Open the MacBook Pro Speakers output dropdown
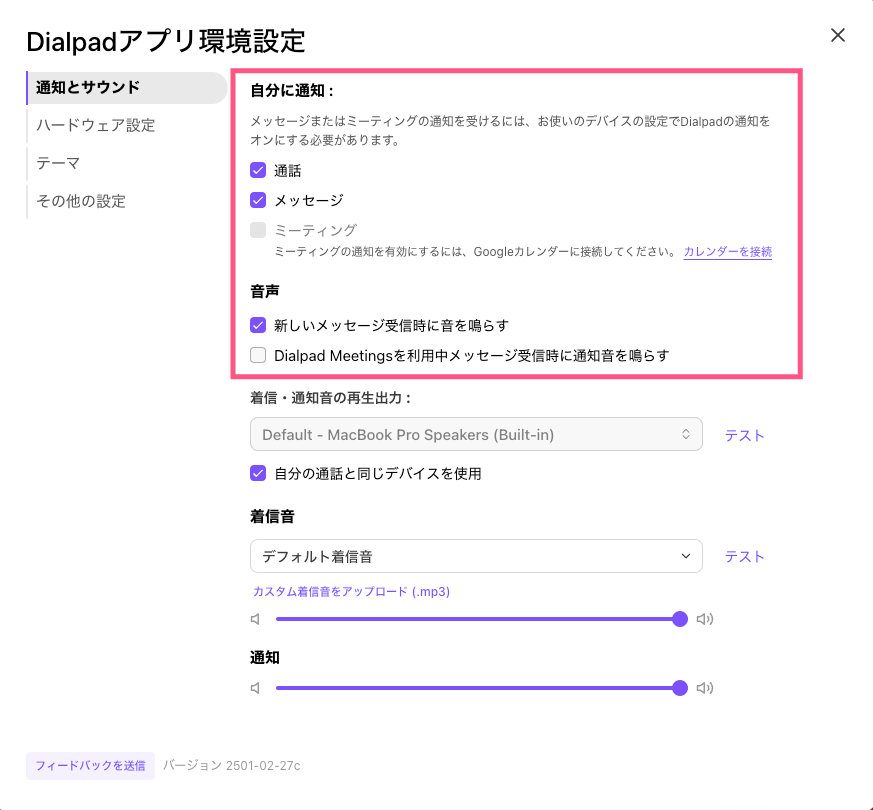Image resolution: width=873 pixels, height=810 pixels. pyautogui.click(x=476, y=434)
